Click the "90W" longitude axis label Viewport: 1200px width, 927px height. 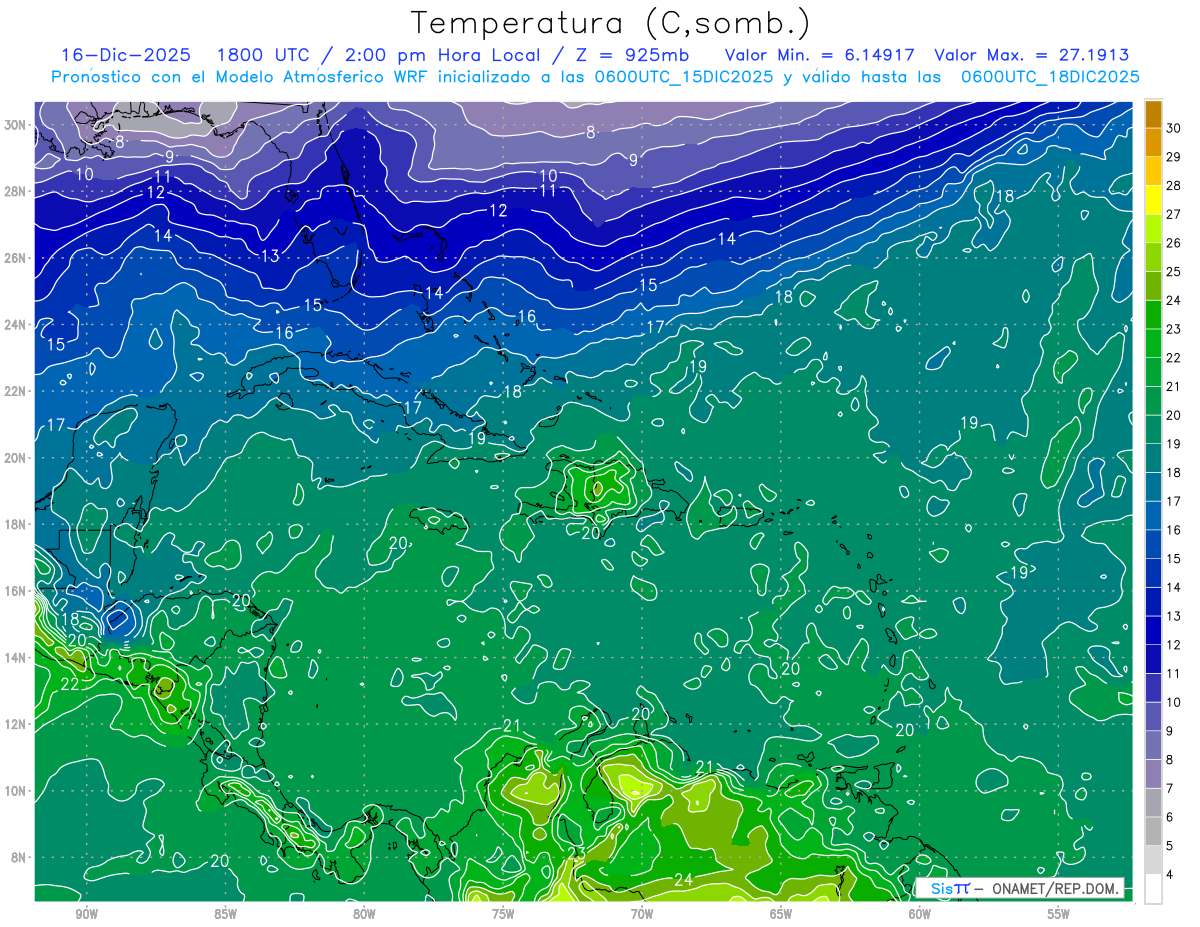(x=86, y=914)
